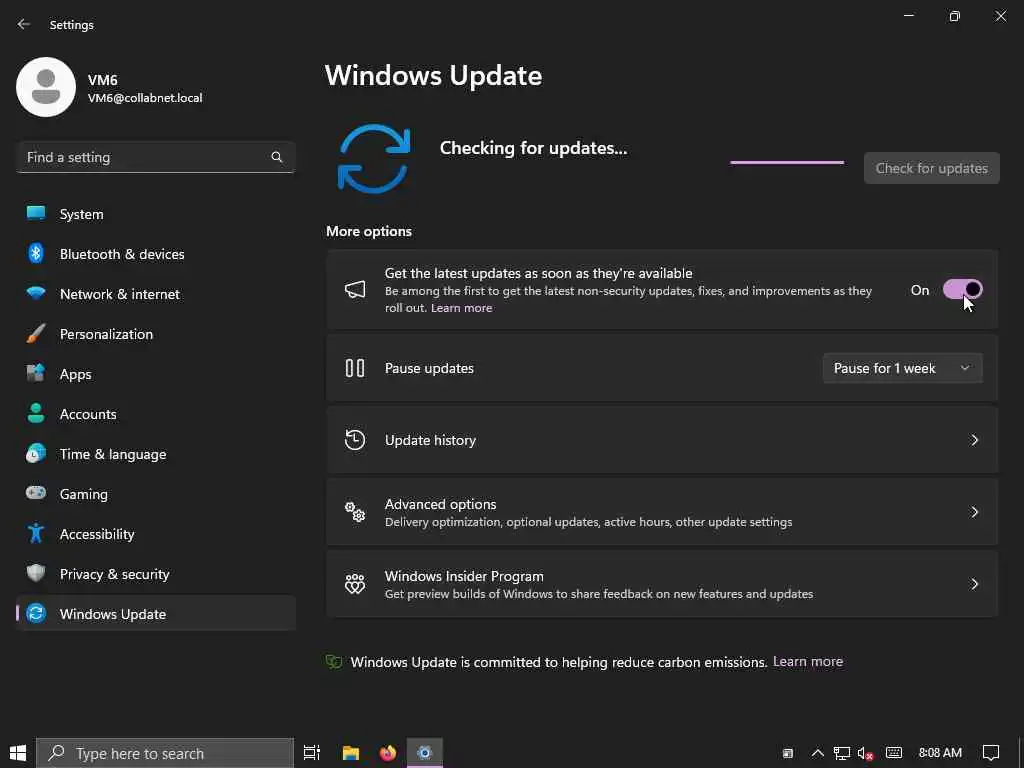
Task: Open Gaming settings category
Action: click(155, 494)
